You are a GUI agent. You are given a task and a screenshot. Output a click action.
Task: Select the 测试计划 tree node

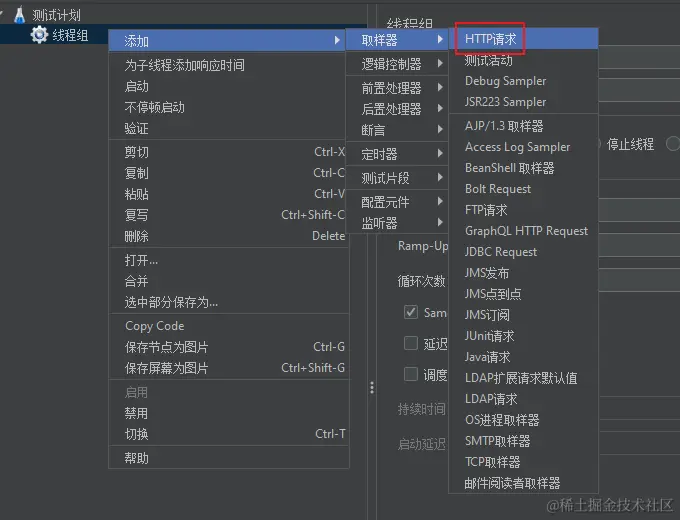[56, 15]
